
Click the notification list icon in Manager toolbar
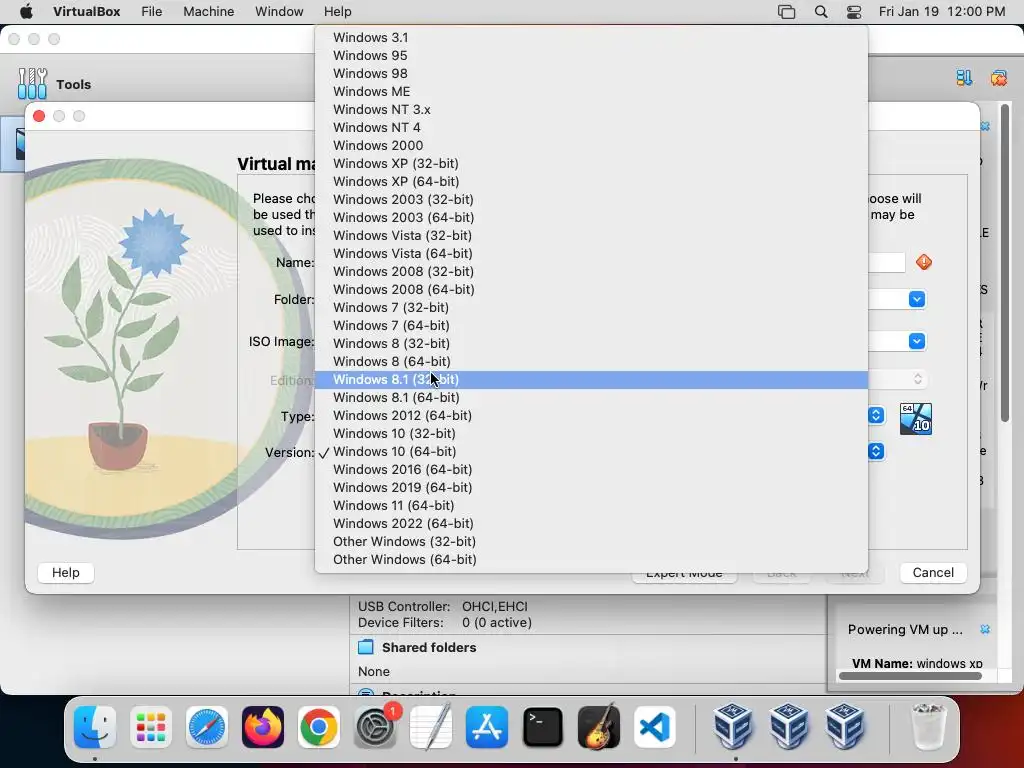point(964,78)
